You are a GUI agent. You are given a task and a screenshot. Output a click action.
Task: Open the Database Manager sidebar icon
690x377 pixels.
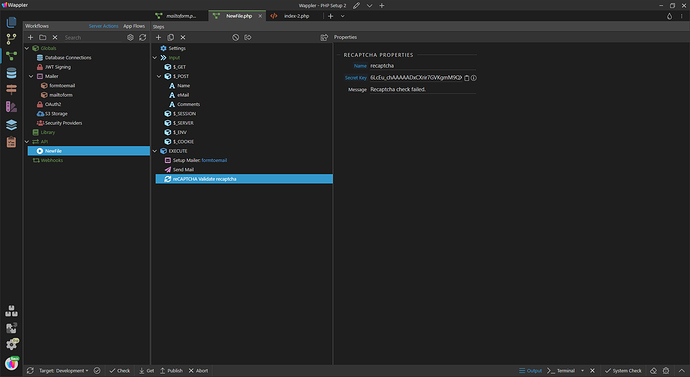(11, 73)
